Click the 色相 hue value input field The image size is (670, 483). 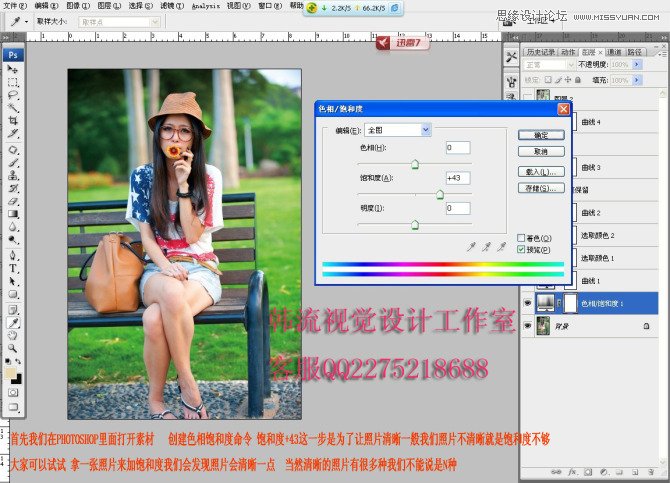[x=457, y=148]
